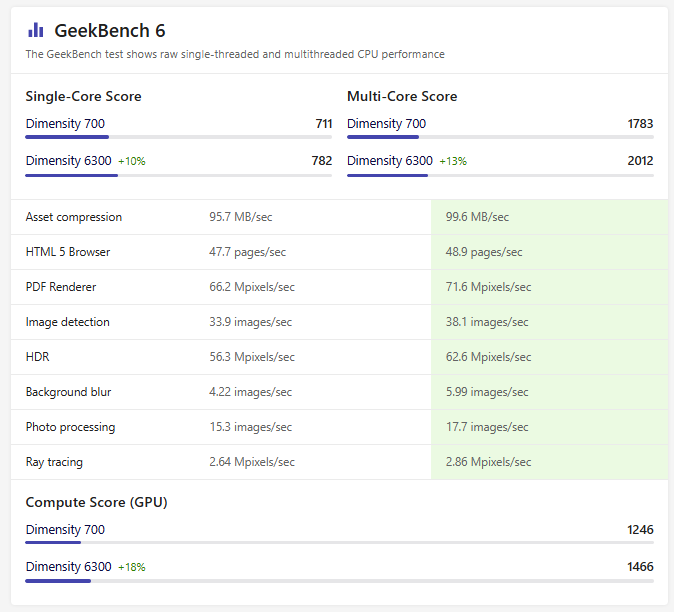
Task: Click the multi-core score value 2012
Action: pos(640,161)
